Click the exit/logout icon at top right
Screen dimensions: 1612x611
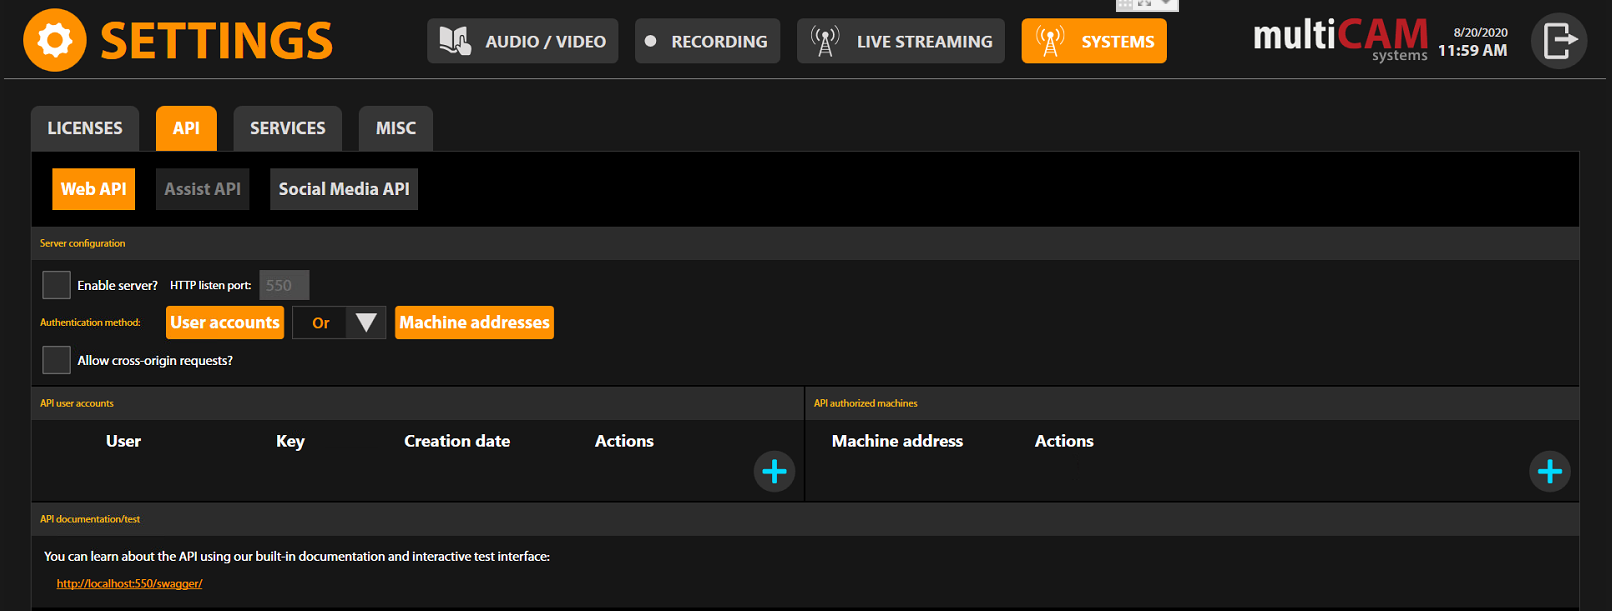click(1558, 41)
